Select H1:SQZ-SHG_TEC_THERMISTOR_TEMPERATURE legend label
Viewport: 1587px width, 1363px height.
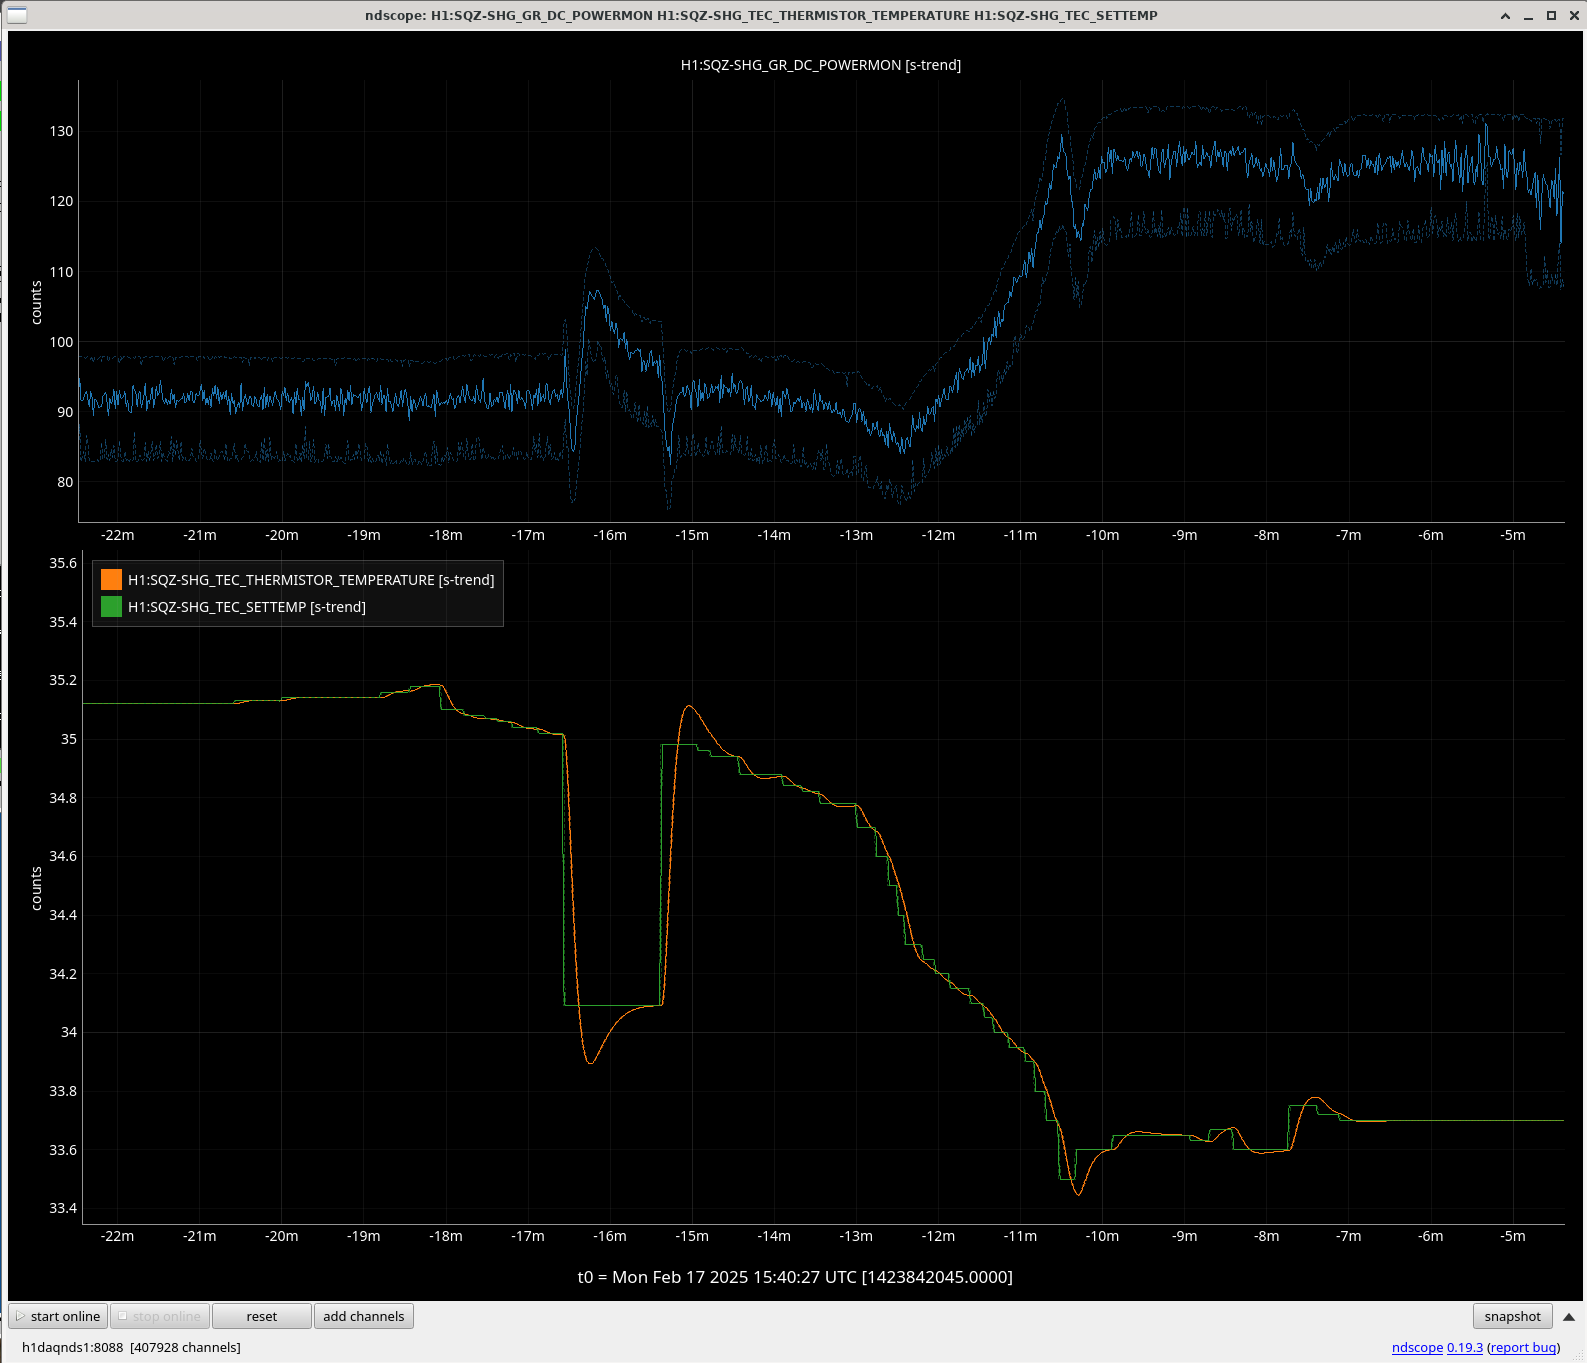(x=311, y=580)
